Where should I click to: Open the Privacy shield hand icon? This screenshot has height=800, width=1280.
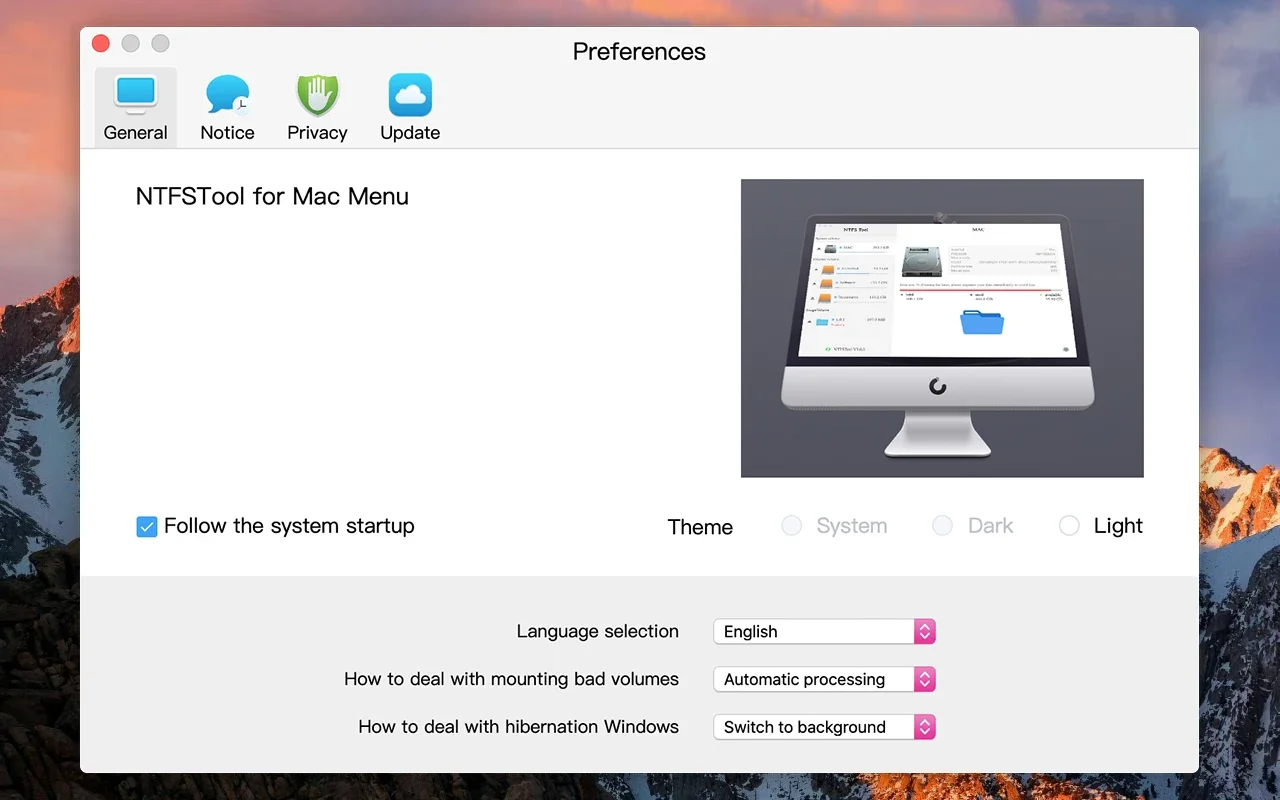pos(318,94)
